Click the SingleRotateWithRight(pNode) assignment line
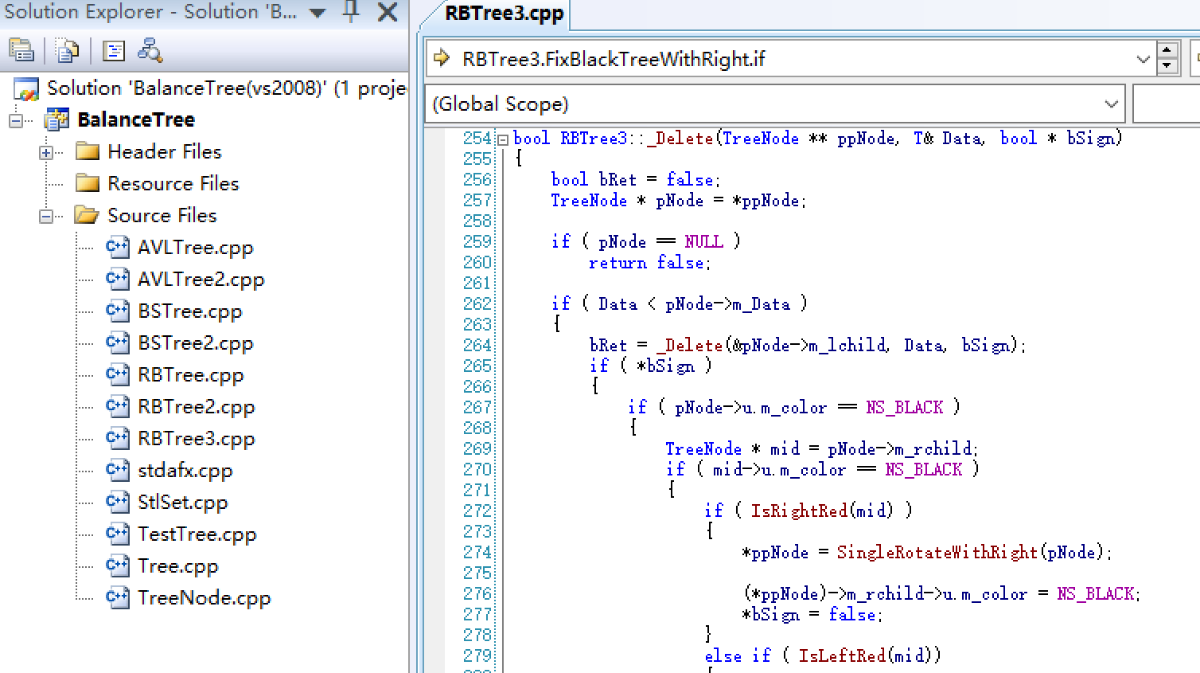This screenshot has width=1200, height=673. (x=927, y=552)
